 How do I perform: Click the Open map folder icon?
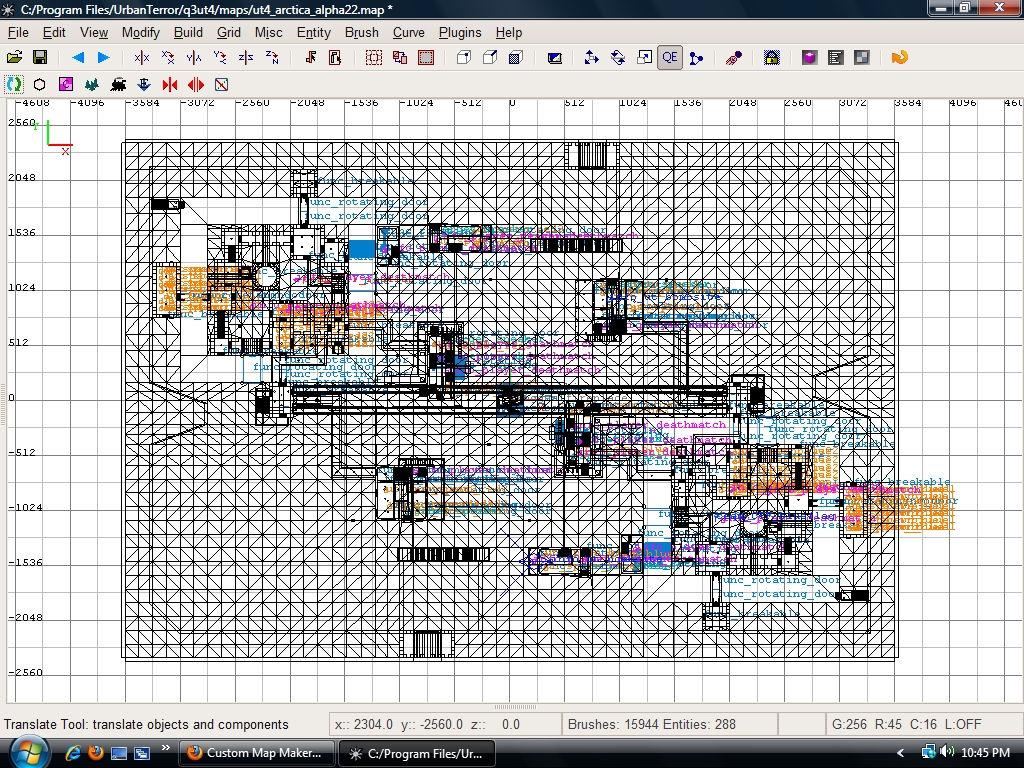(x=14, y=58)
